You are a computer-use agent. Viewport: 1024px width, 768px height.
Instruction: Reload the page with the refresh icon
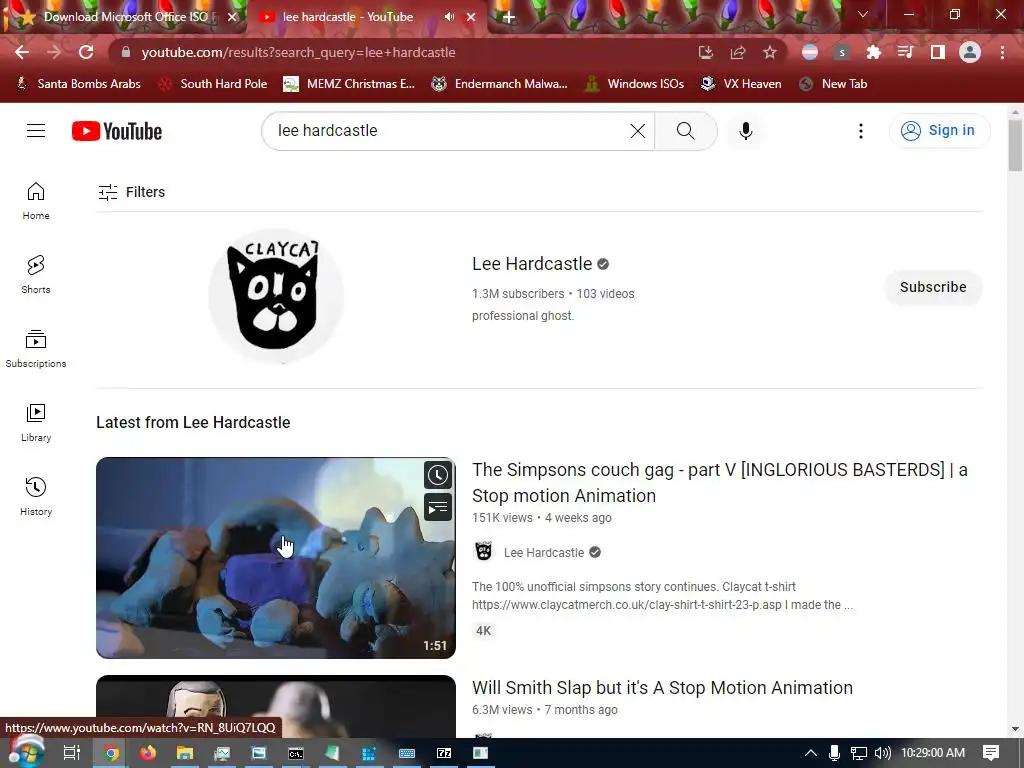[86, 52]
